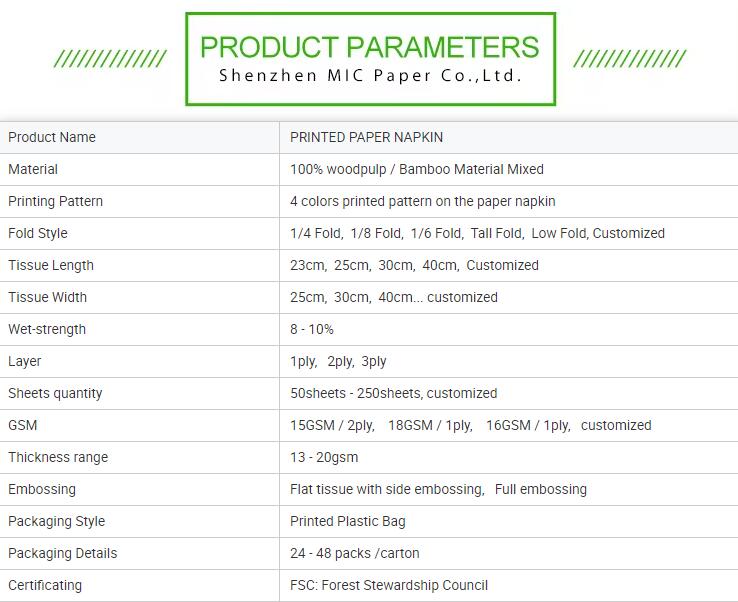Viewport: 738px width, 602px height.
Task: Select the Layer 1ply, 2ply, 3ply value
Action: pos(338,361)
